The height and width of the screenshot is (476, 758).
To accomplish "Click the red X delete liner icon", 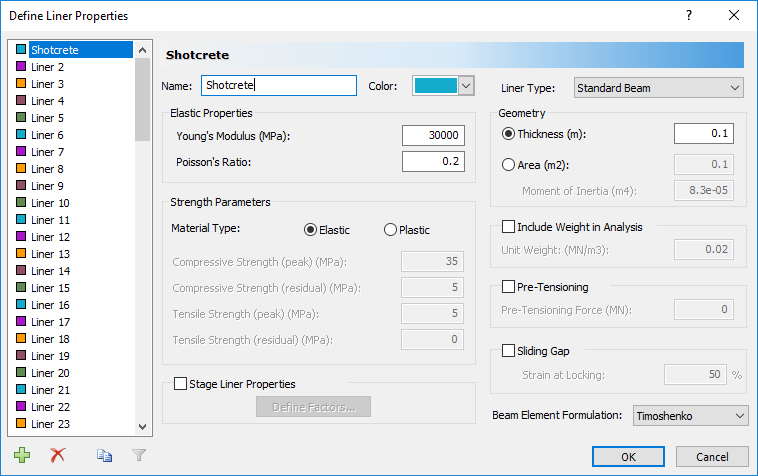I will [58, 455].
